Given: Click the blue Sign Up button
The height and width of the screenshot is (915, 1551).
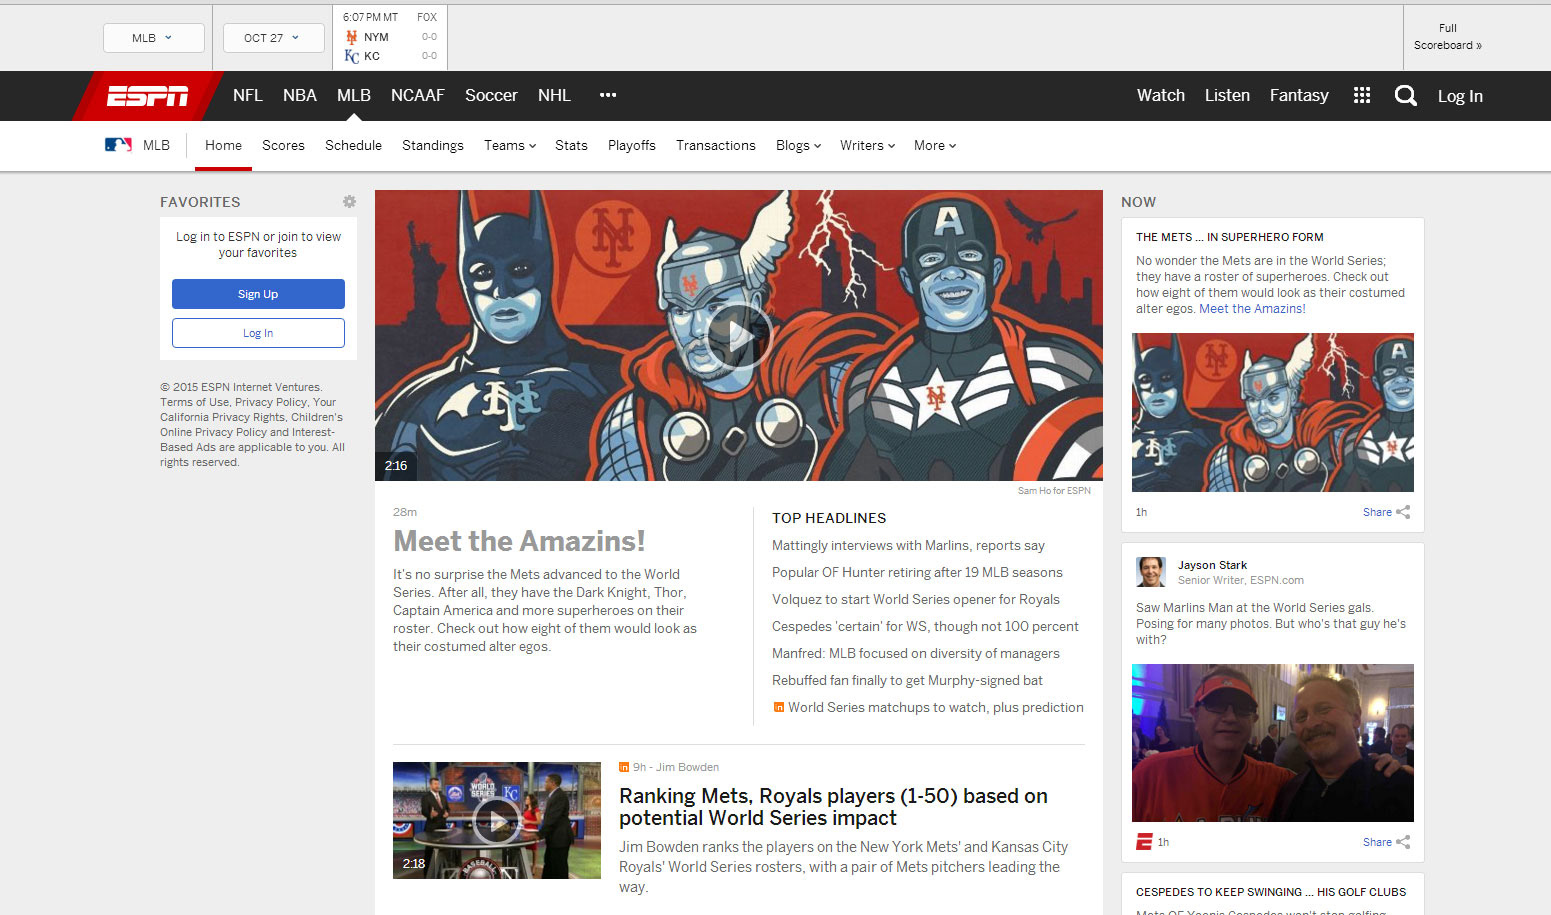Looking at the screenshot, I should click(258, 294).
